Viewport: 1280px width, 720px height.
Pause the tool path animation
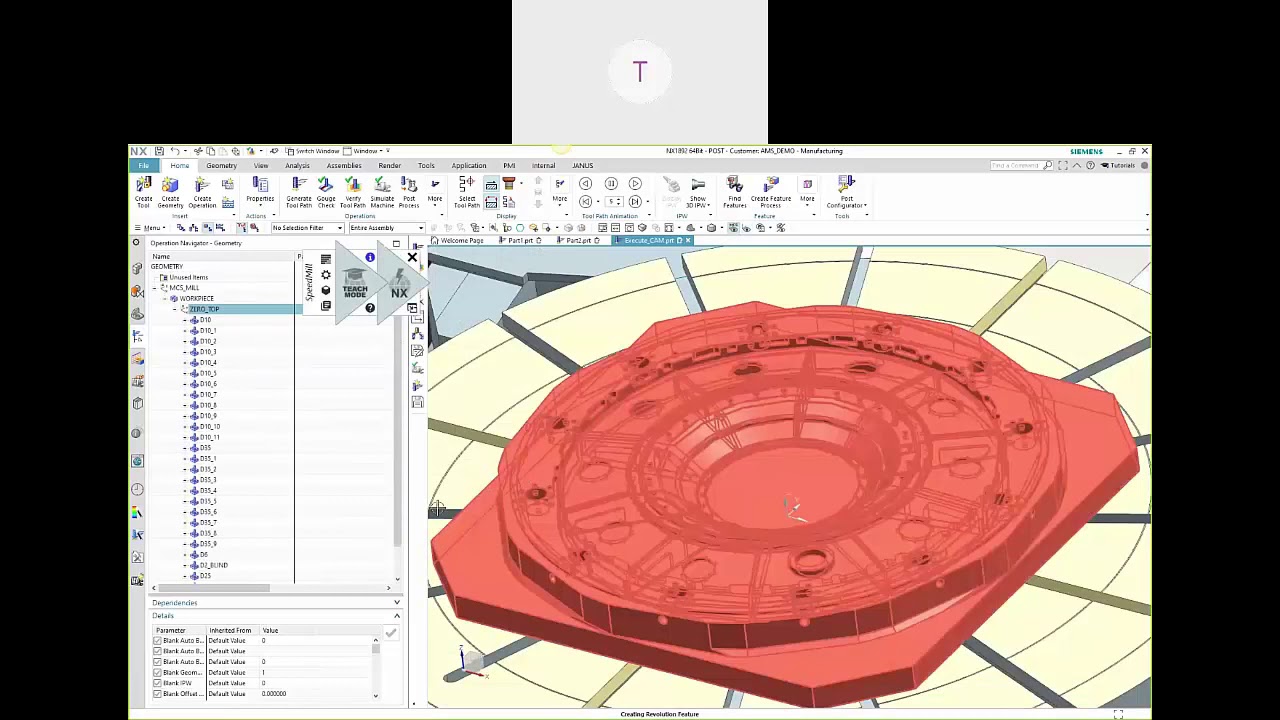point(611,184)
